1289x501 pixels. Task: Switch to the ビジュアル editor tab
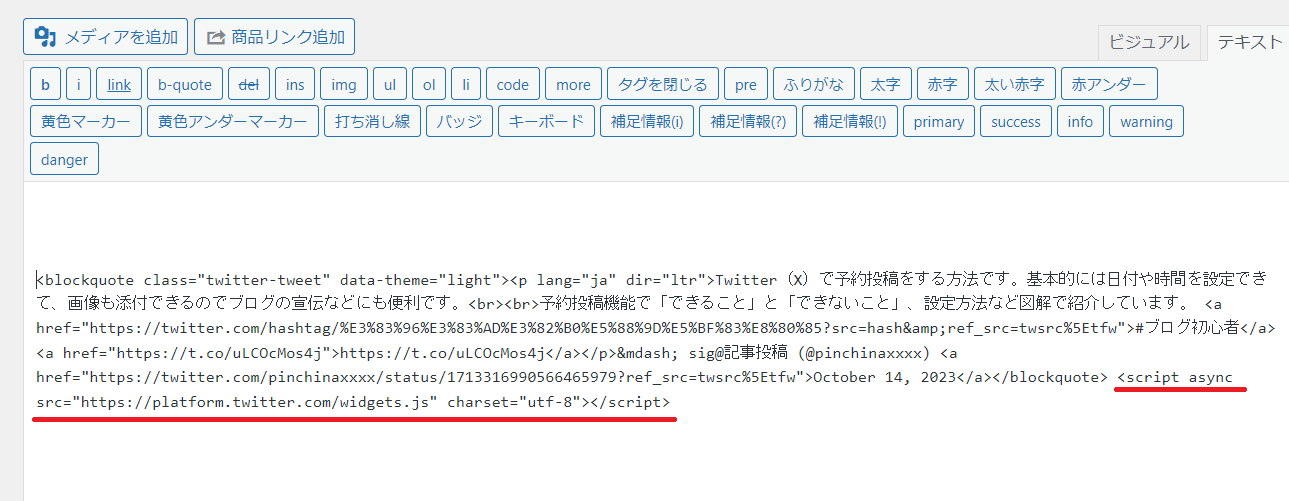tap(1149, 42)
